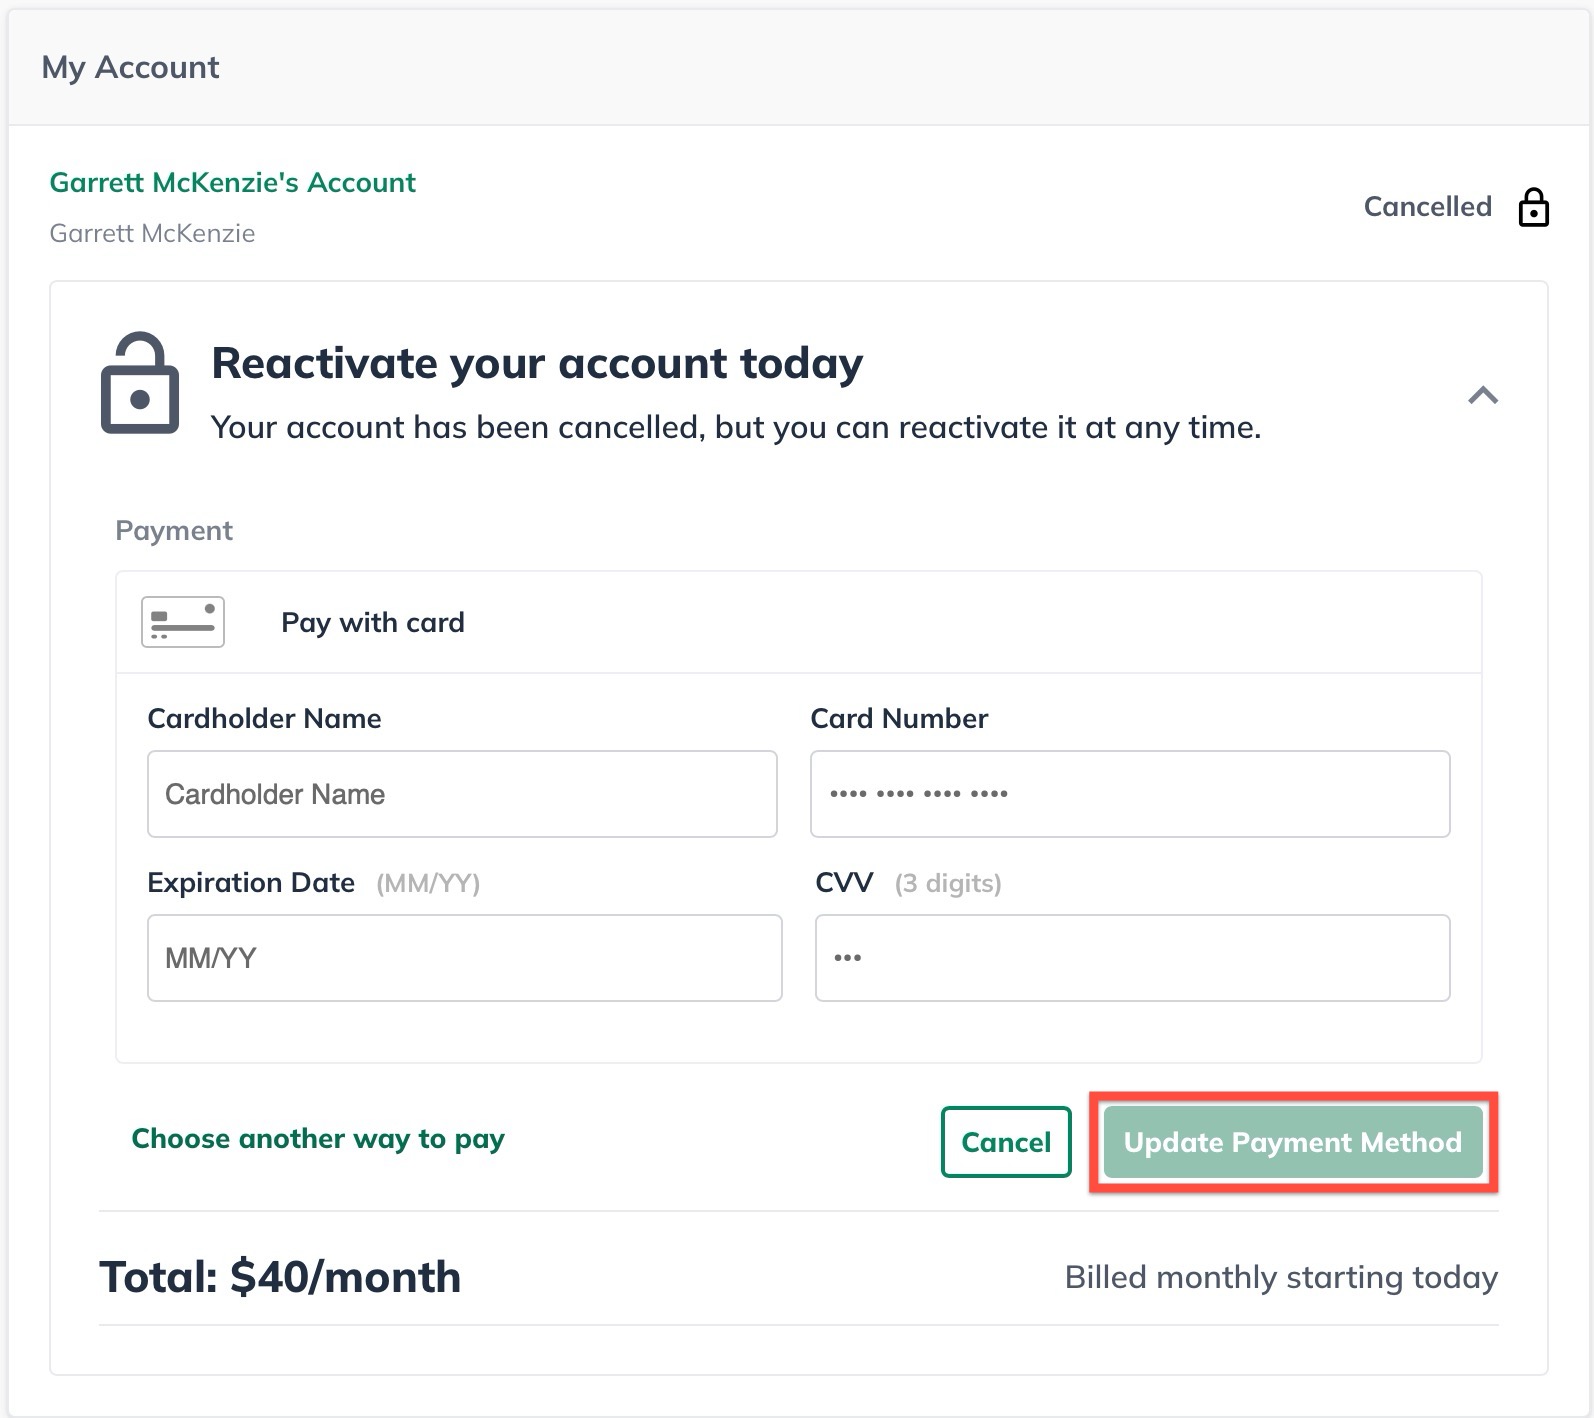The image size is (1594, 1418).
Task: Select the My Account header tab
Action: point(130,67)
